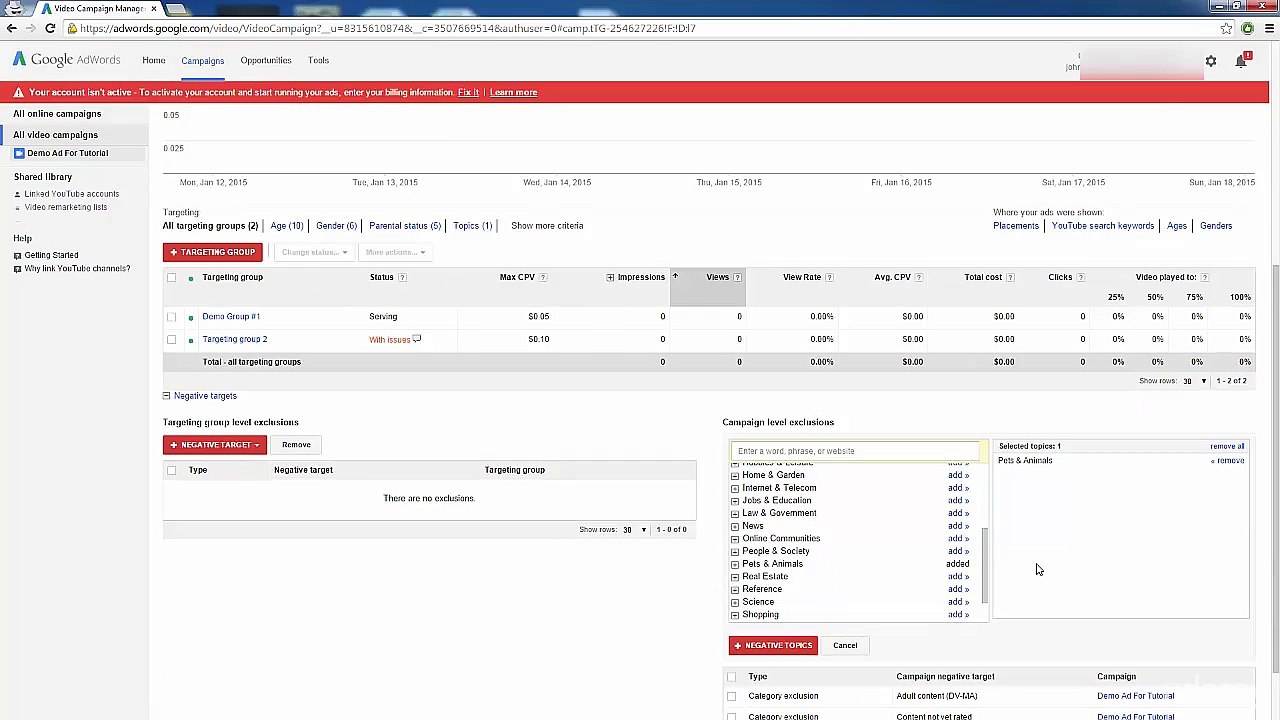Viewport: 1280px width, 720px height.
Task: Select all targeting groups via header checkbox
Action: (171, 277)
